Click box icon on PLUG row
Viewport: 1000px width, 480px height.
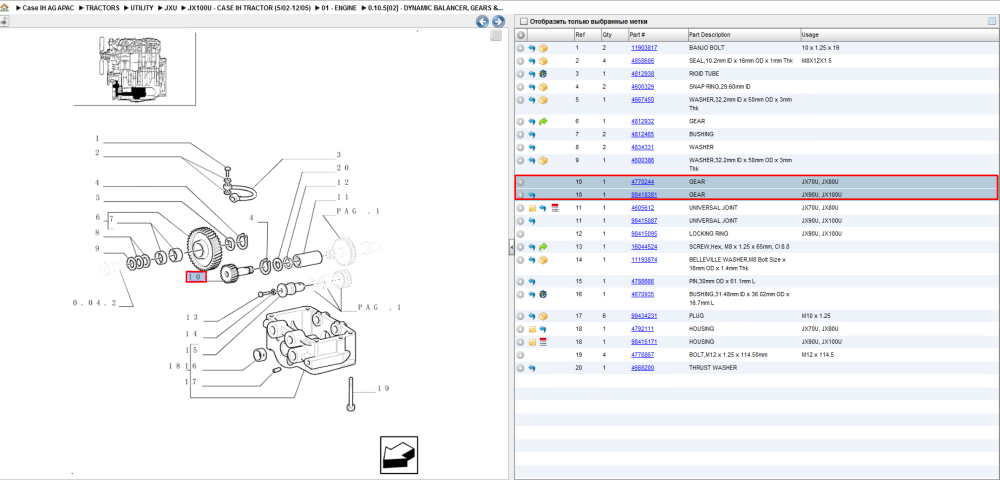click(x=543, y=316)
